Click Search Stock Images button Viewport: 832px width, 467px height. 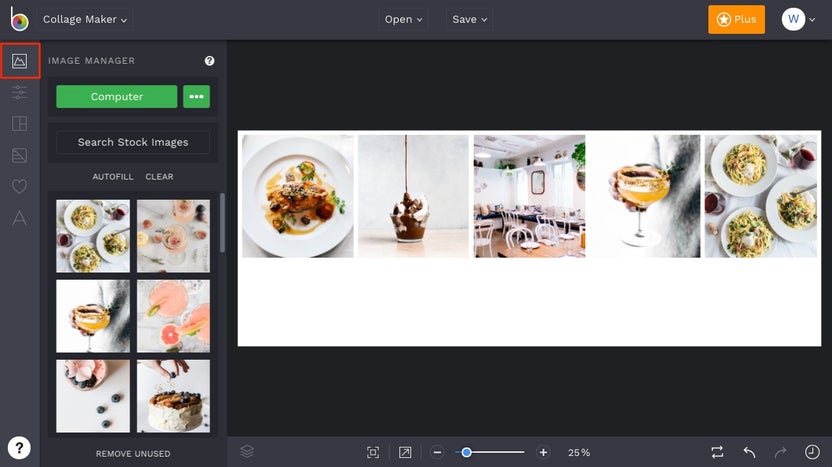pos(133,142)
